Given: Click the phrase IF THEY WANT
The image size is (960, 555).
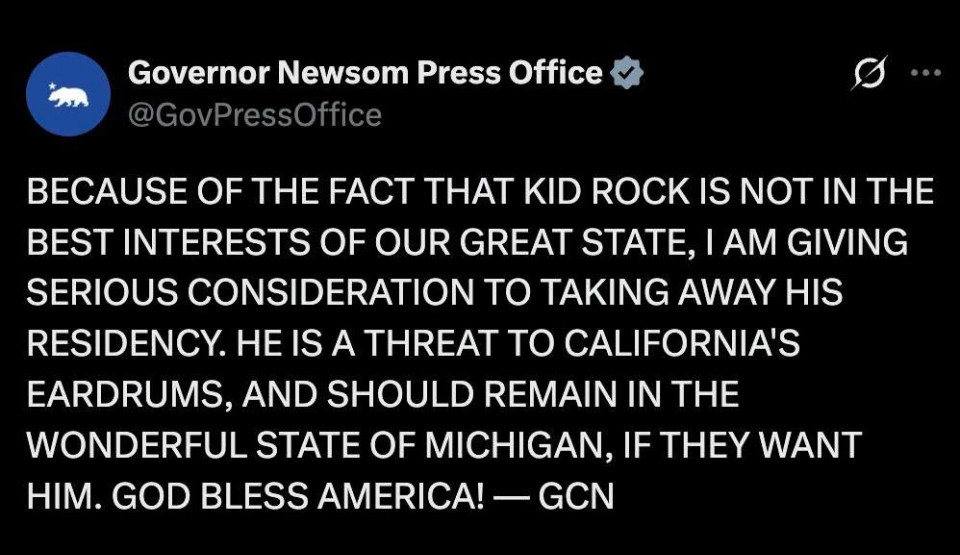Looking at the screenshot, I should click(742, 445).
